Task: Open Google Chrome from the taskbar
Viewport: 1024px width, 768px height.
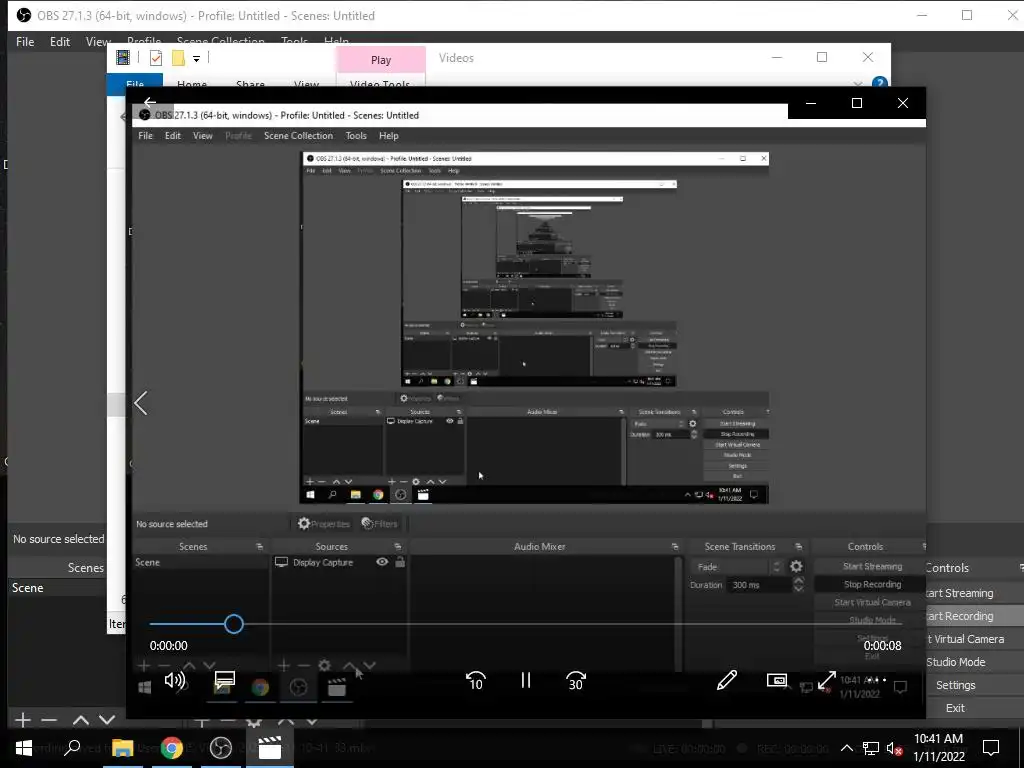Action: [172, 748]
